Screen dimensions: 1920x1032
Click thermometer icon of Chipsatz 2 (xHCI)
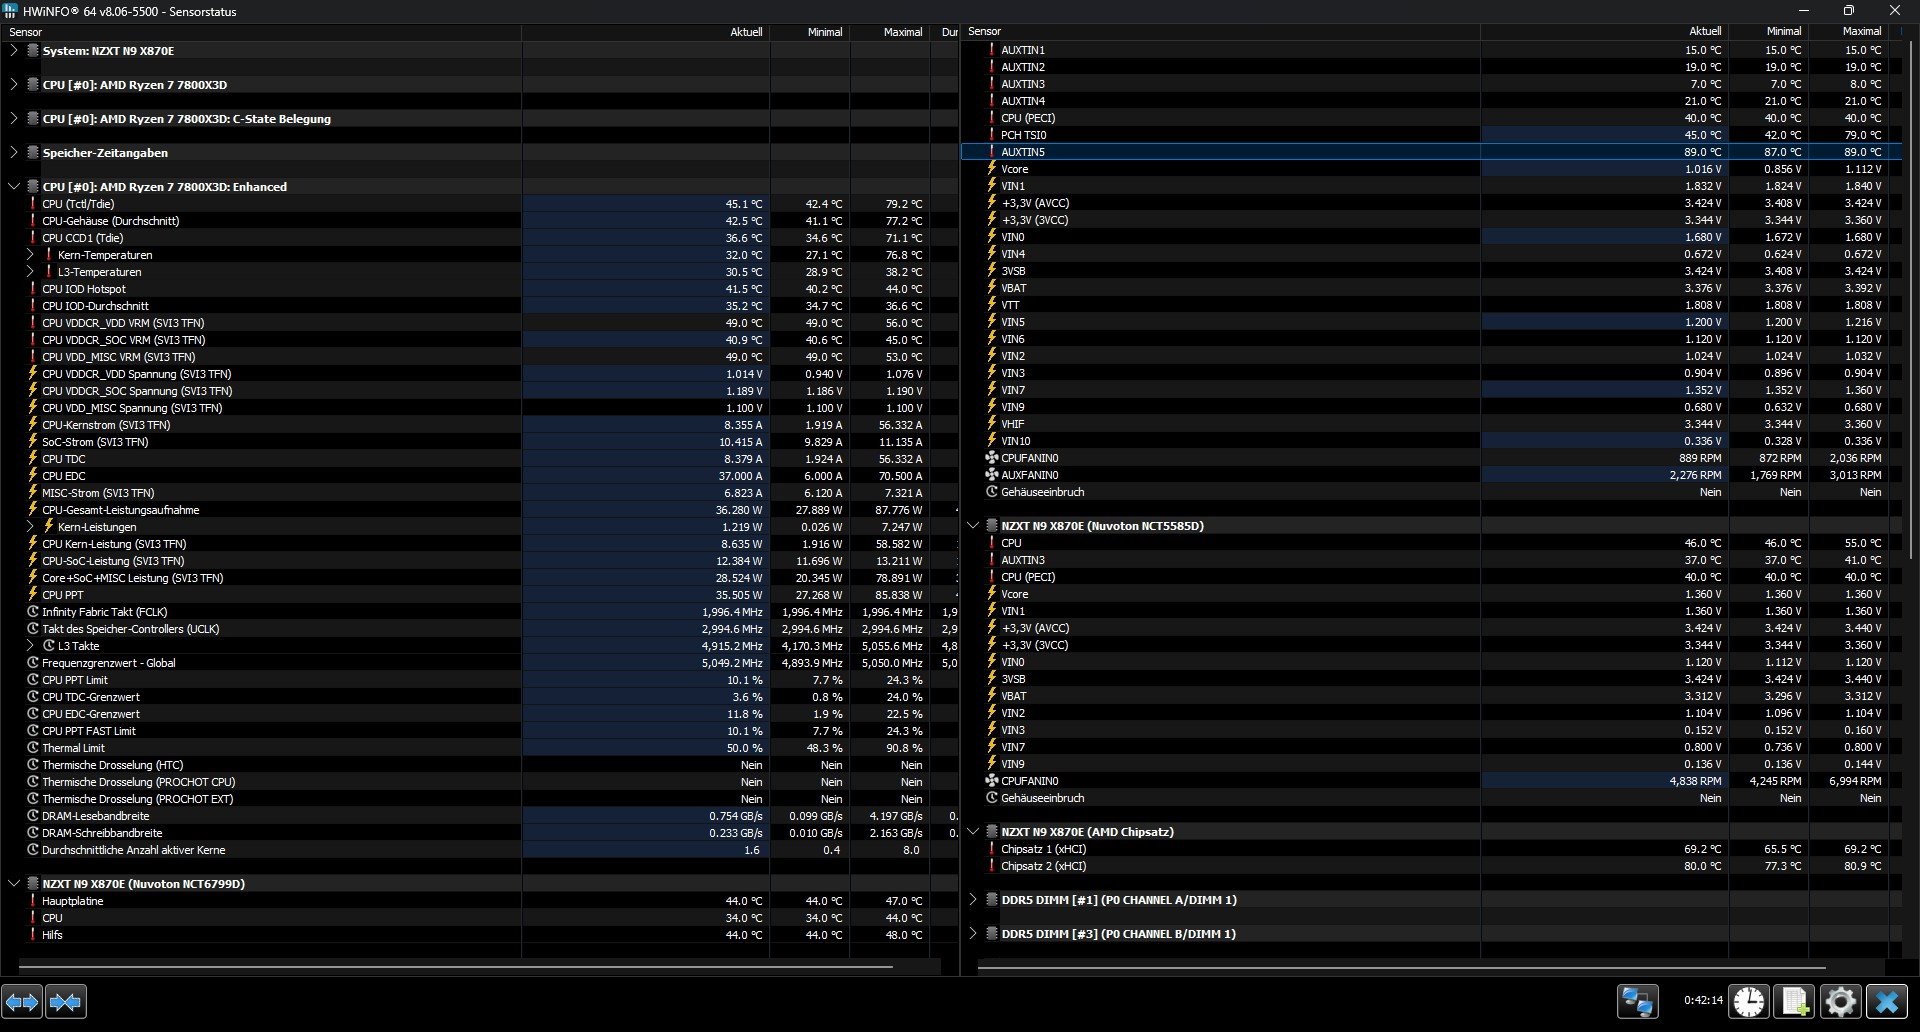(992, 866)
